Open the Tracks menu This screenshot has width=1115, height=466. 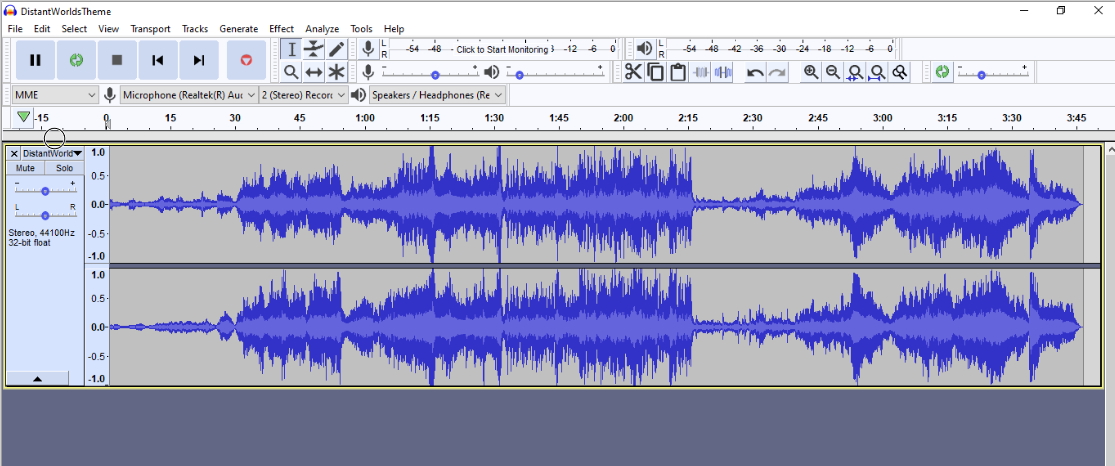[195, 28]
